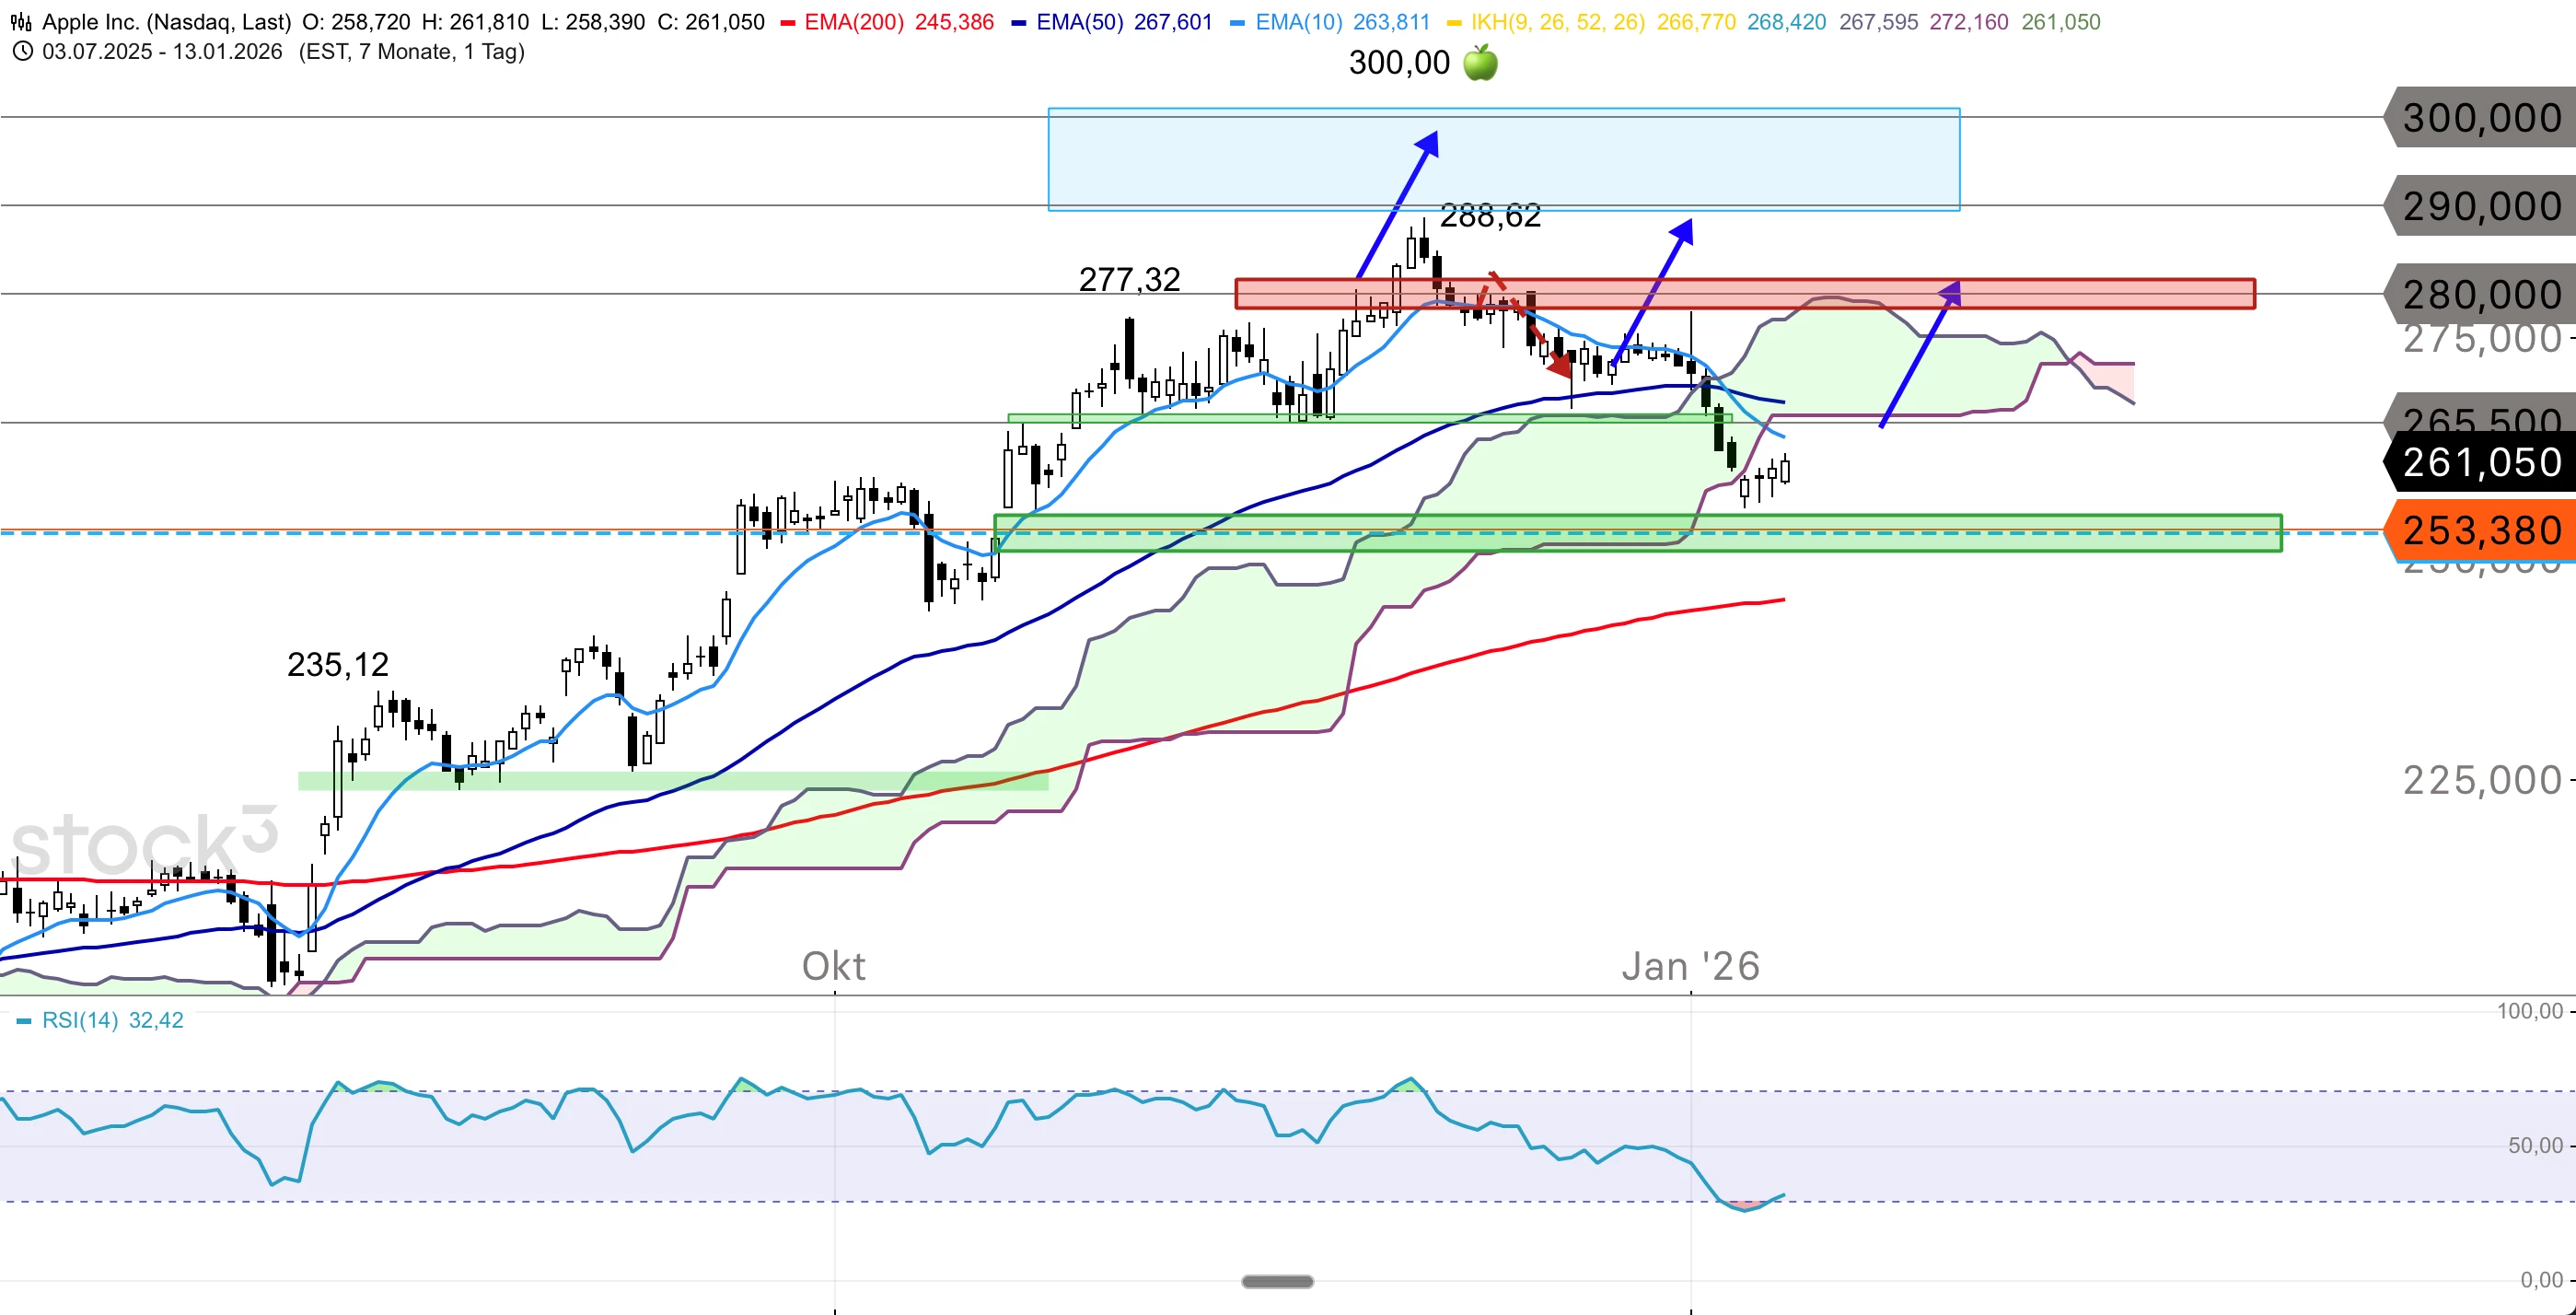This screenshot has height=1315, width=2576.
Task: Open the EMA(200) indicator label
Action: tap(857, 22)
